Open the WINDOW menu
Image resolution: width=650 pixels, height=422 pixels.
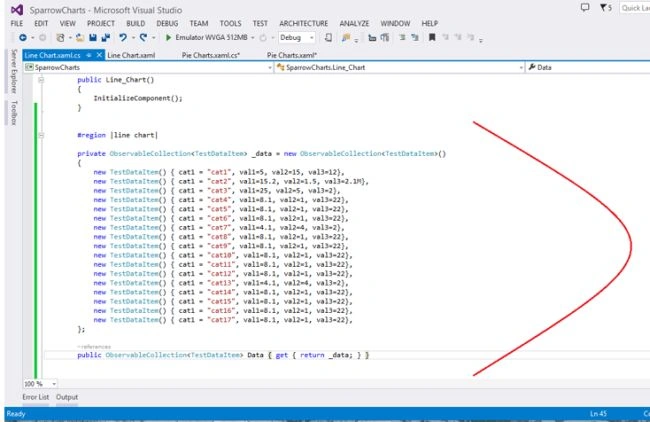(395, 24)
